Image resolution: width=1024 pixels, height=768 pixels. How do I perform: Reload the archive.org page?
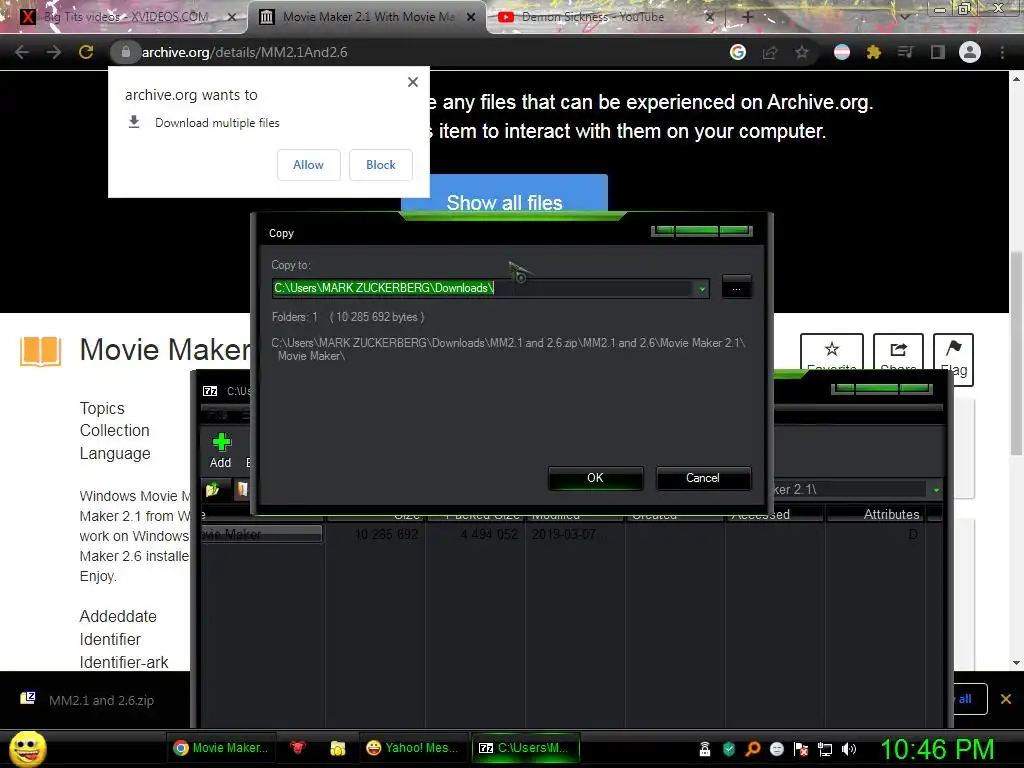point(86,52)
